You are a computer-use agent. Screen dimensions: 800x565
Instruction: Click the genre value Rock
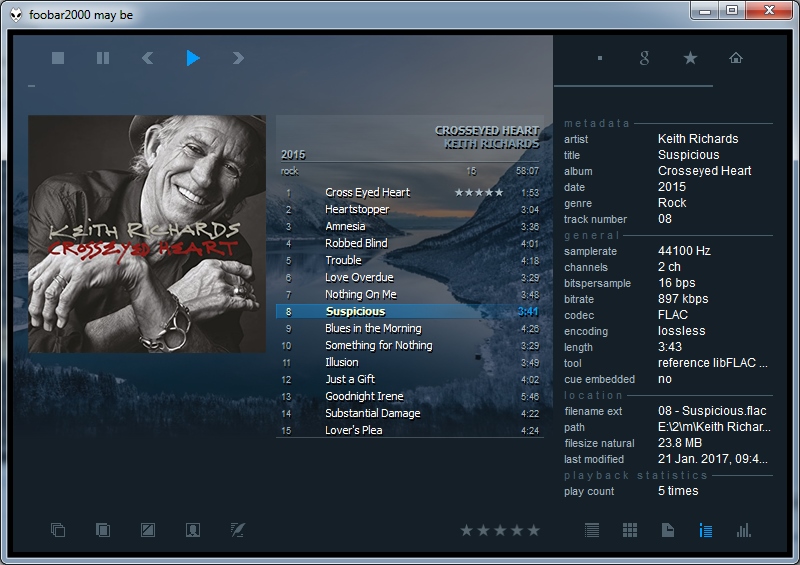[x=672, y=203]
